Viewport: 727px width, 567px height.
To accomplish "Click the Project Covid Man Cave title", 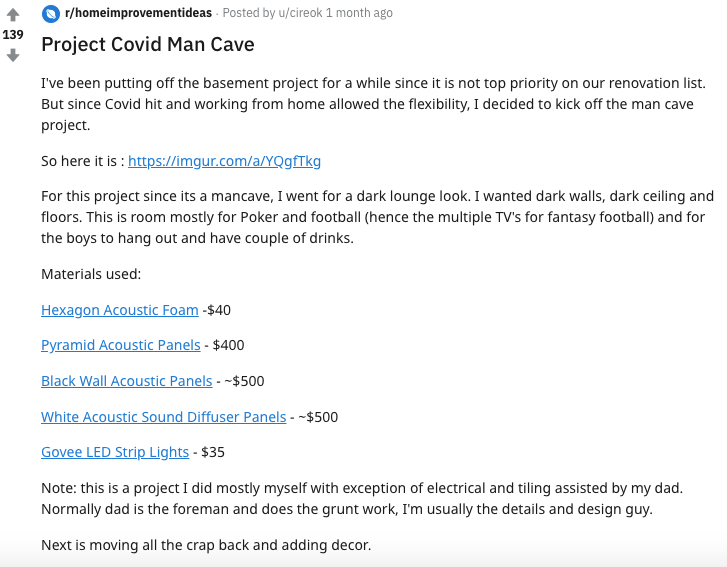I will tap(148, 45).
